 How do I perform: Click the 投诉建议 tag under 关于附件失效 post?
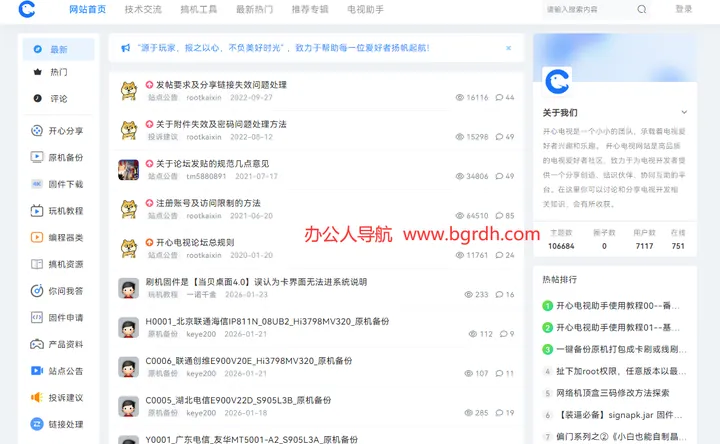163,137
